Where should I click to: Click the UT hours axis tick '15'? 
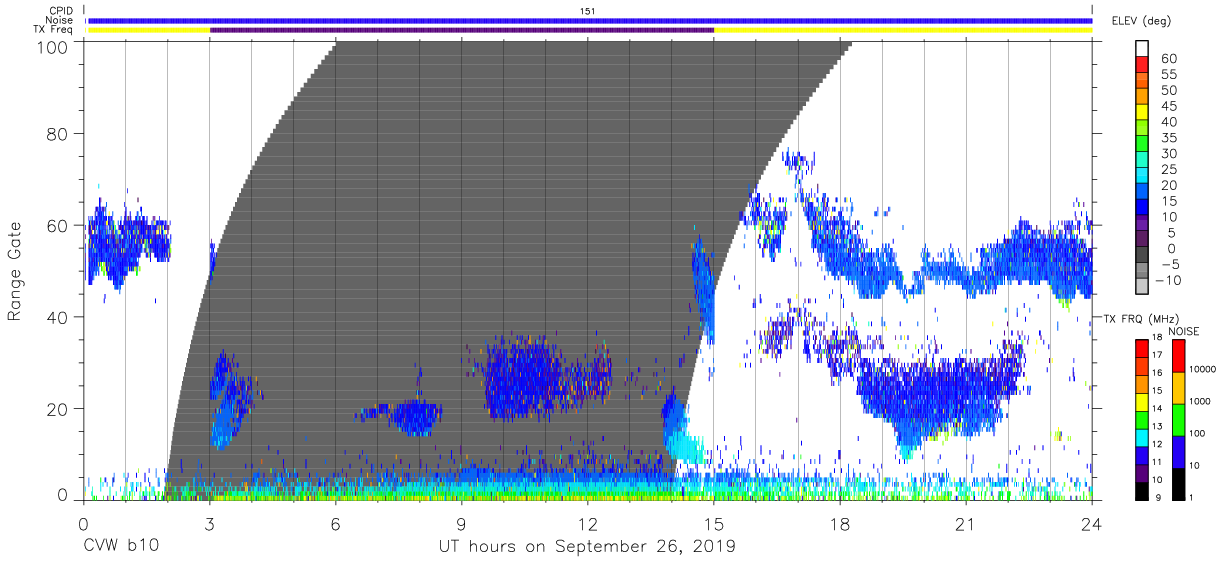click(x=714, y=523)
